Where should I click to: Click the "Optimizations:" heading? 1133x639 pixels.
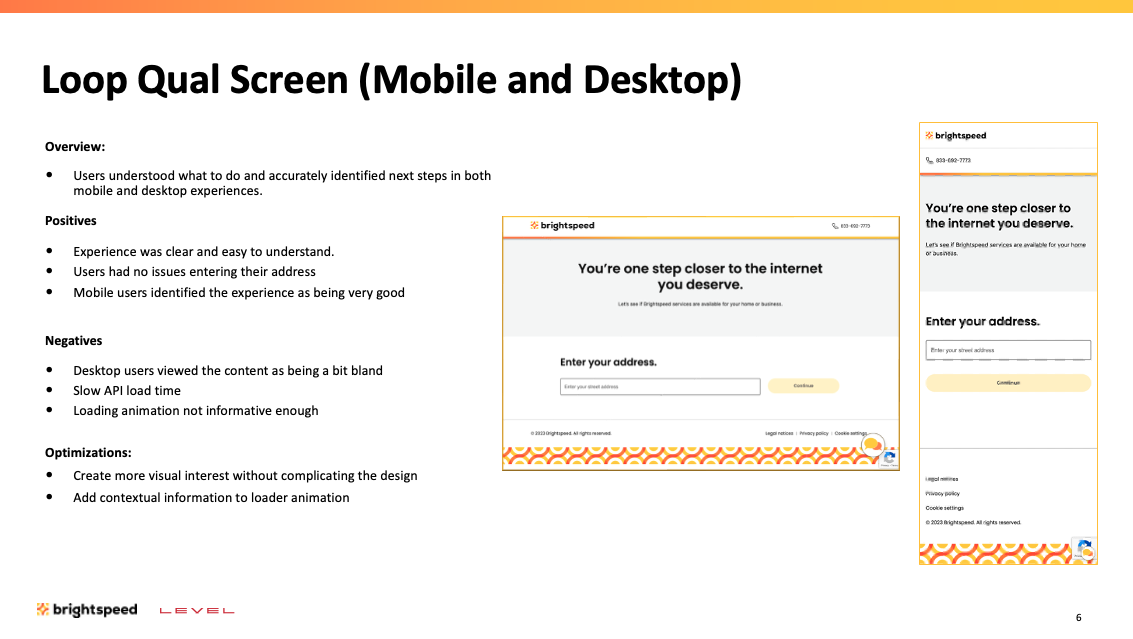coord(88,453)
